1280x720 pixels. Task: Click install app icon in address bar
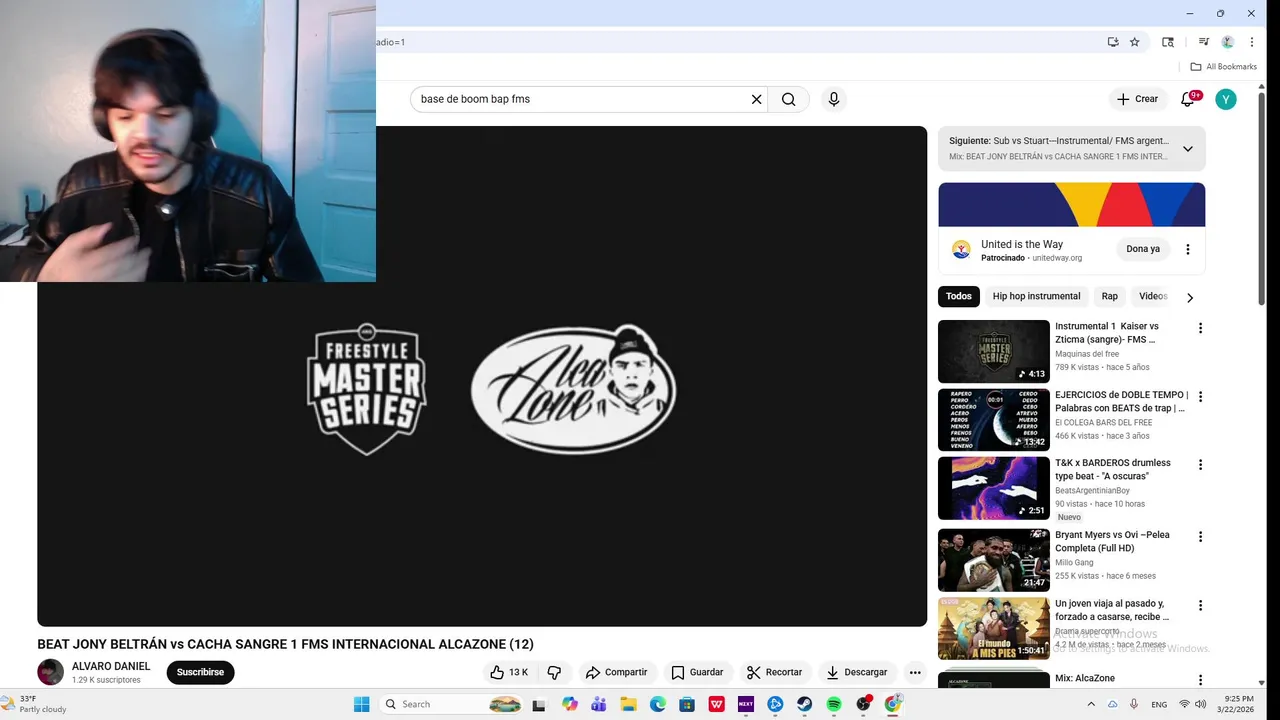(x=1112, y=42)
